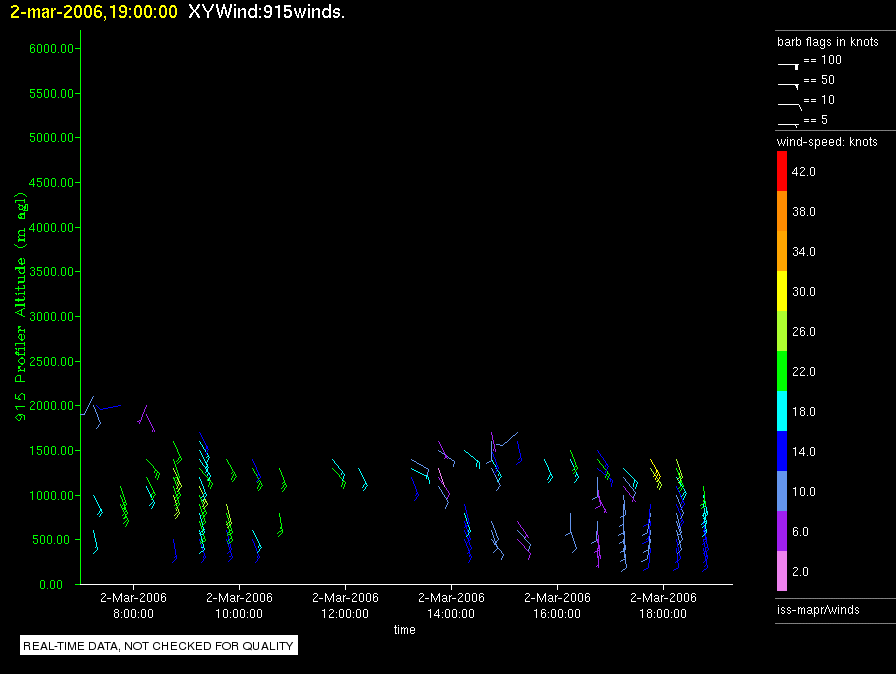The height and width of the screenshot is (674, 896).
Task: Click the green 22.0 knots color swatch
Action: click(782, 371)
